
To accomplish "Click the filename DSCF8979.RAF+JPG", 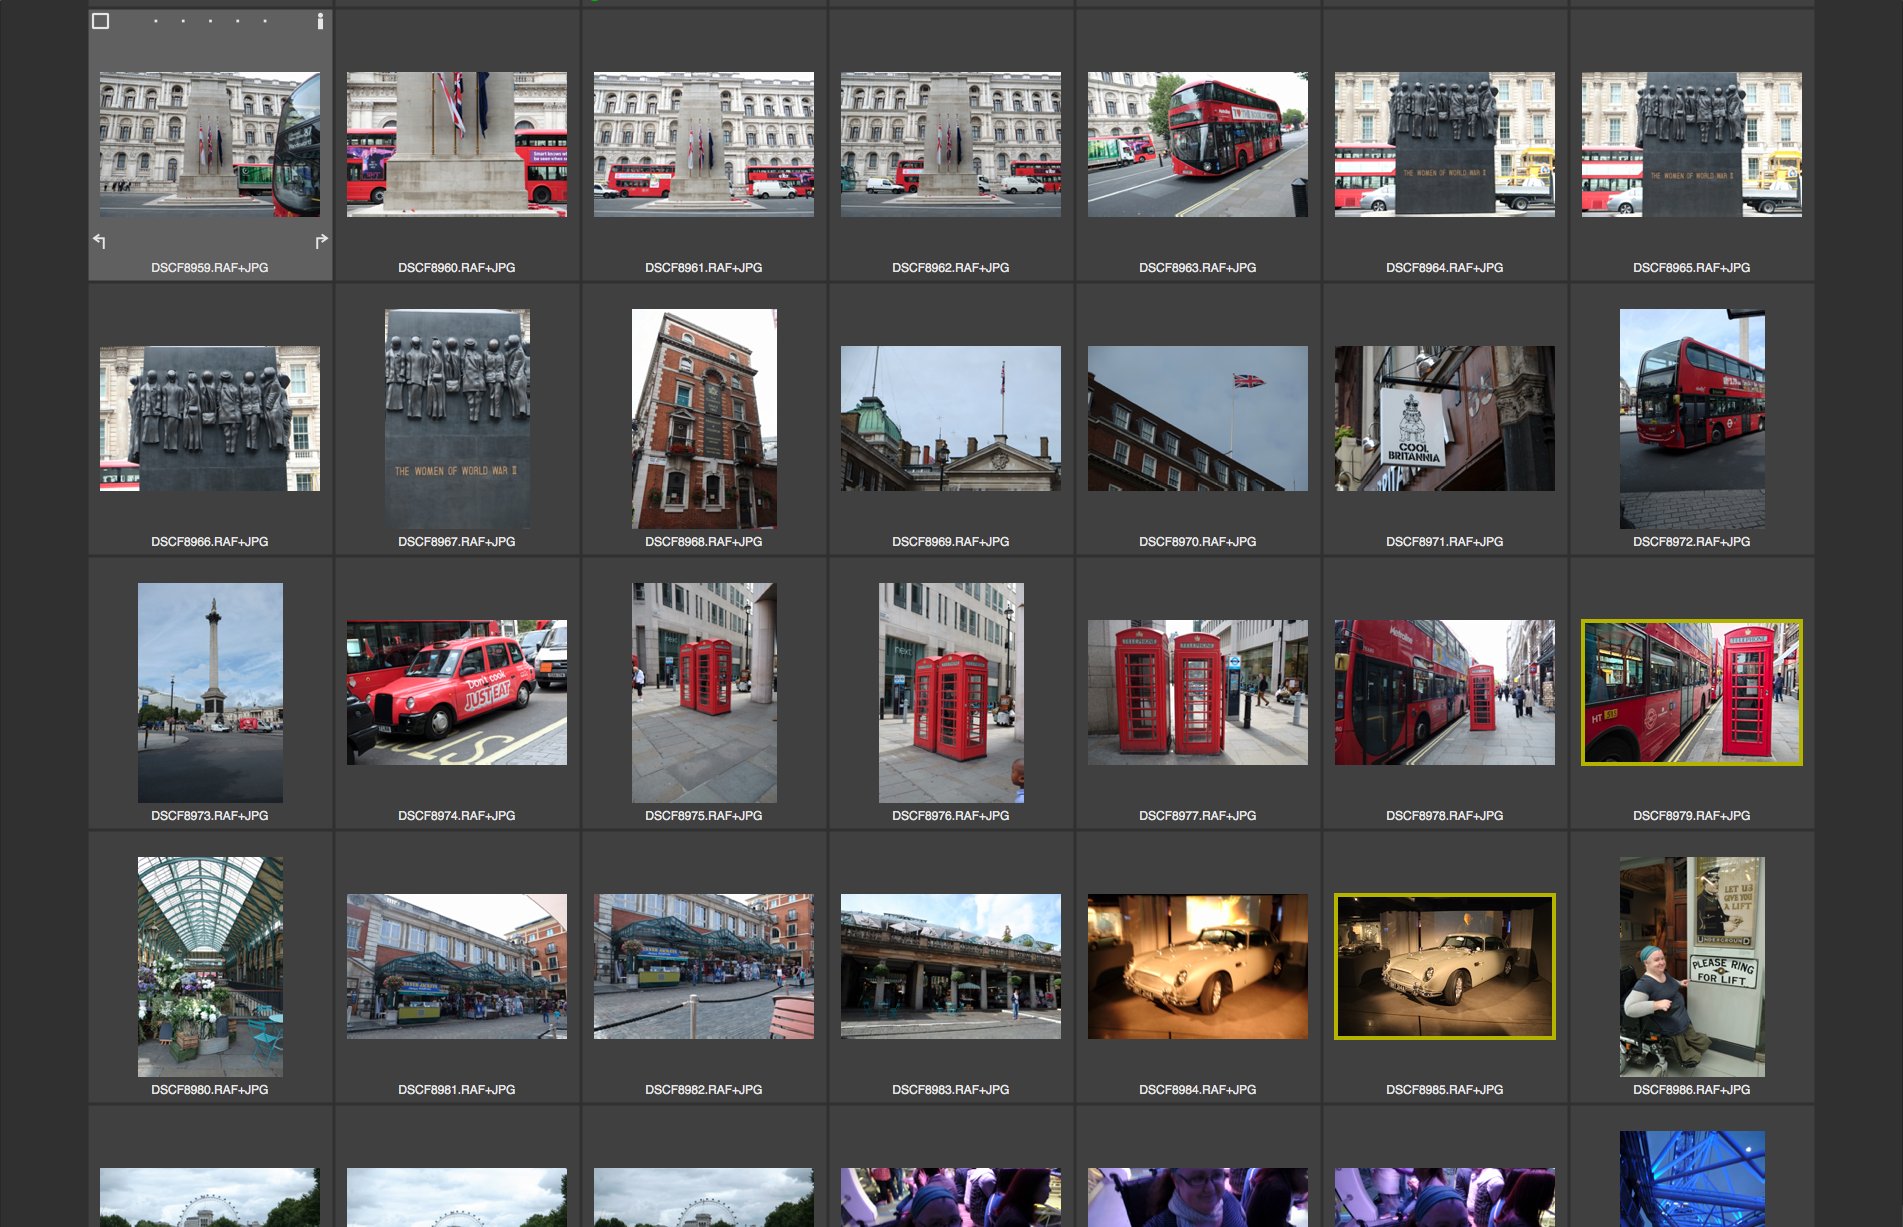I will (x=1692, y=816).
